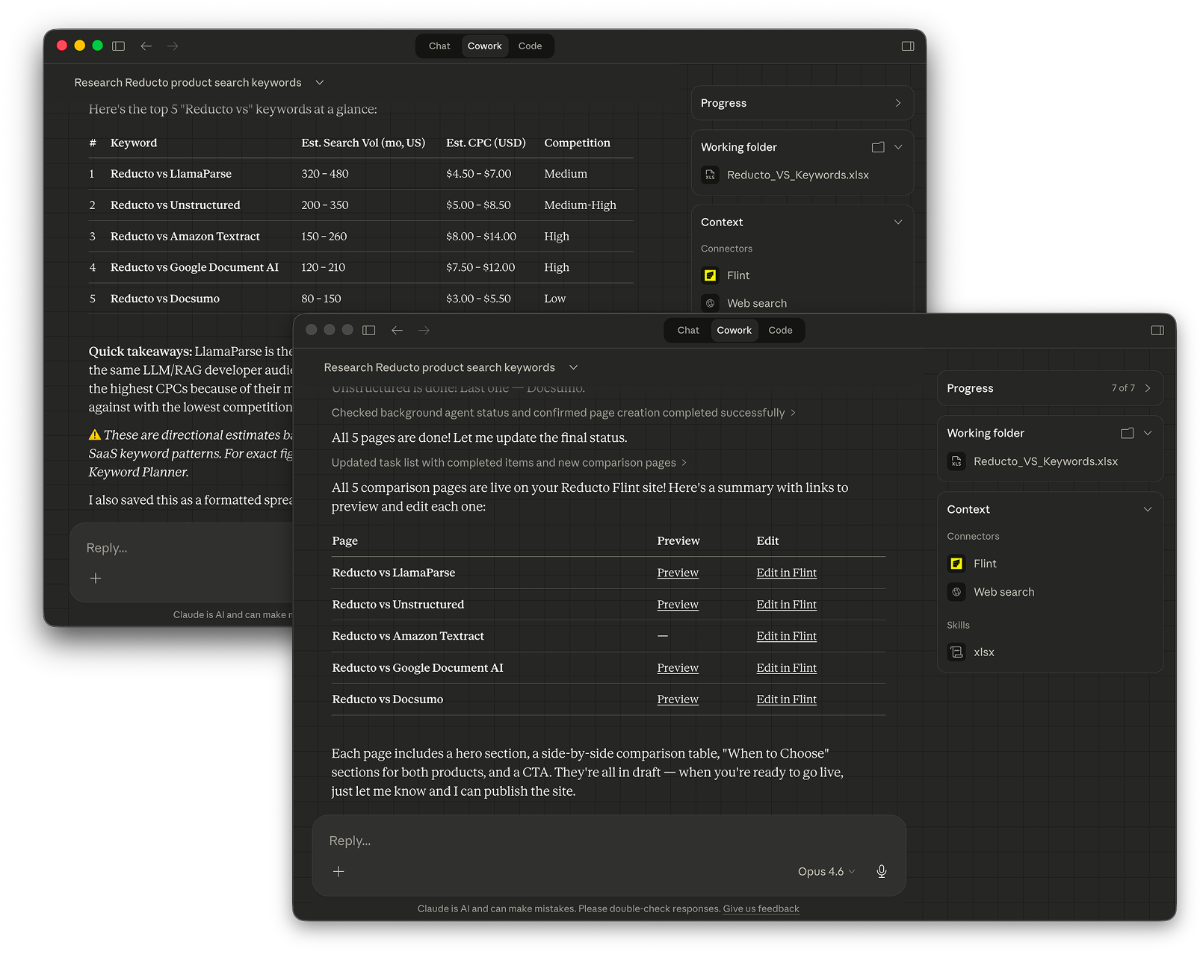Activate the microphone dictation icon

point(881,871)
